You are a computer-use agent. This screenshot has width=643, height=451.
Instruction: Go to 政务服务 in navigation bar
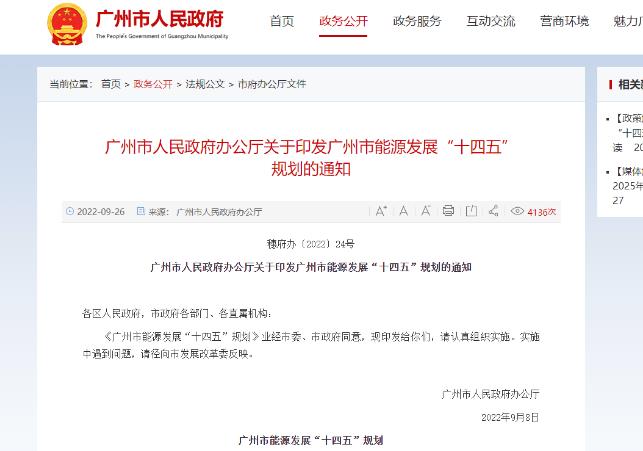pos(417,21)
